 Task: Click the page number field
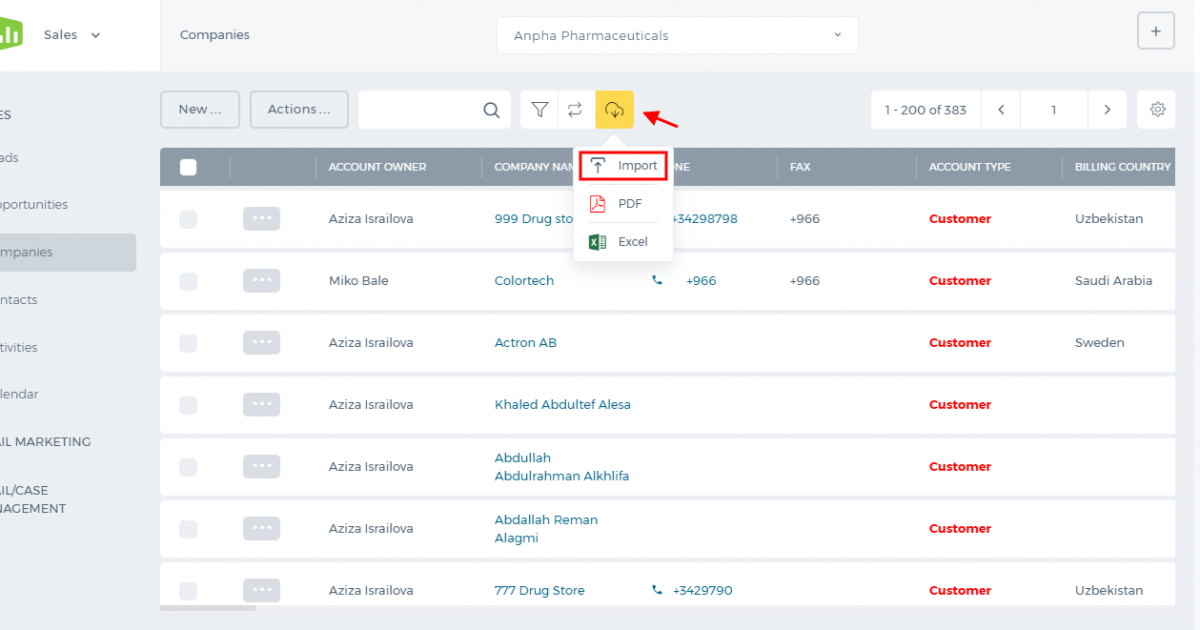click(1054, 110)
